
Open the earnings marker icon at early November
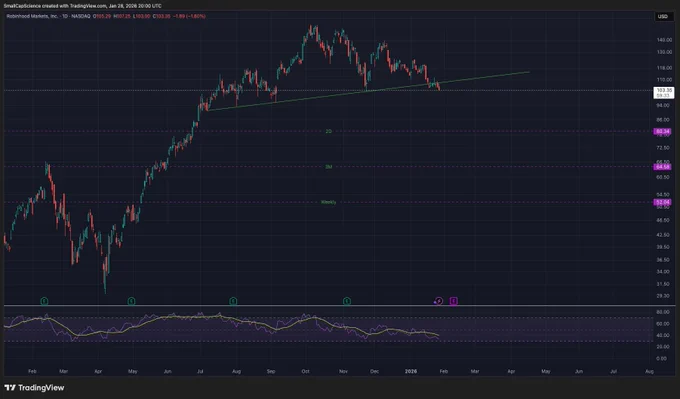point(347,301)
